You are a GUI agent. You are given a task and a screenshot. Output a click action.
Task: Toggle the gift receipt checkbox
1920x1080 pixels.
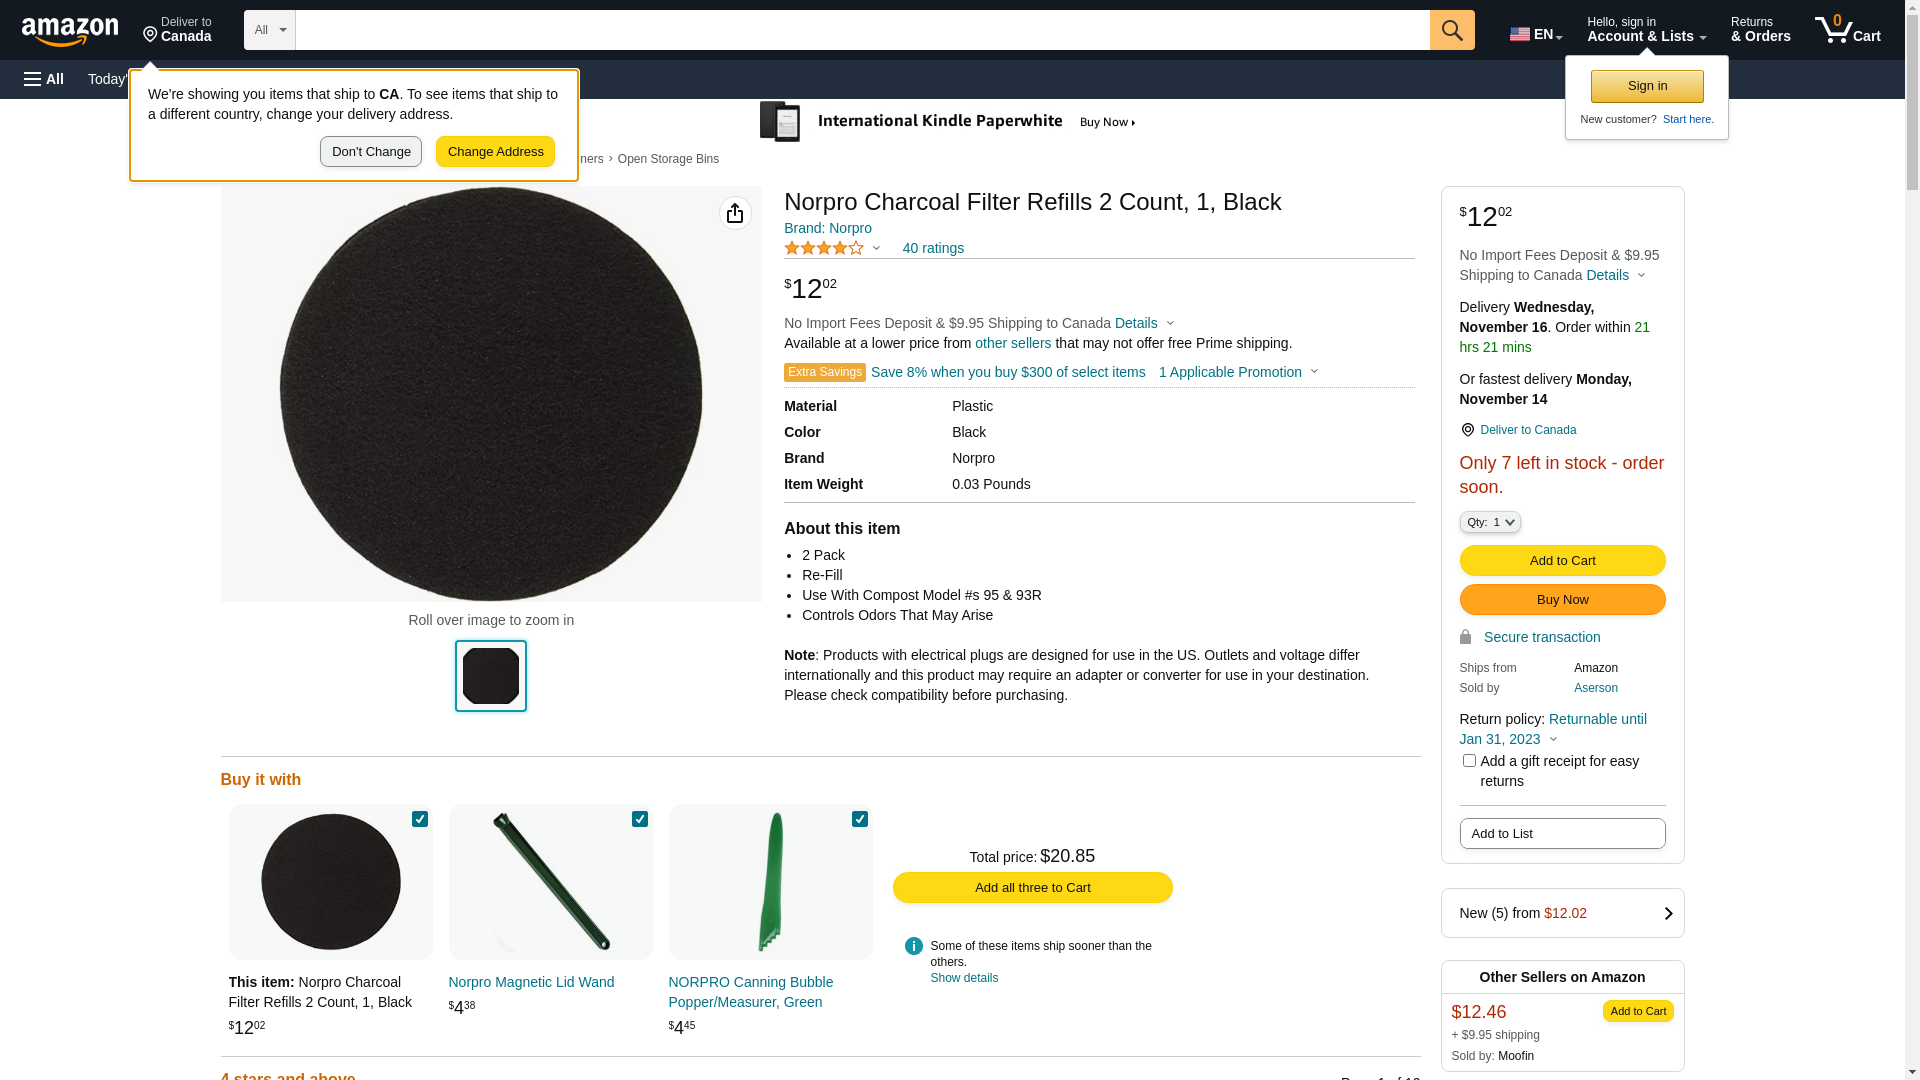(1469, 761)
